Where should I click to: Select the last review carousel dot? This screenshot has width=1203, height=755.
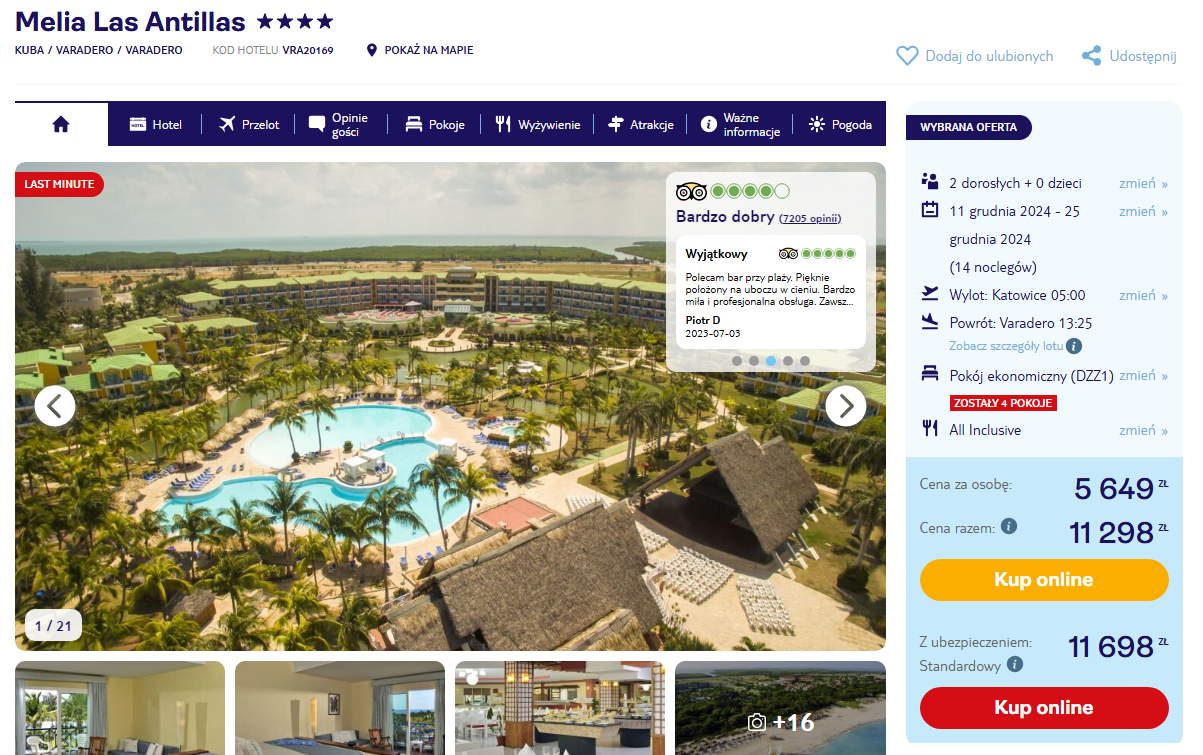point(805,361)
